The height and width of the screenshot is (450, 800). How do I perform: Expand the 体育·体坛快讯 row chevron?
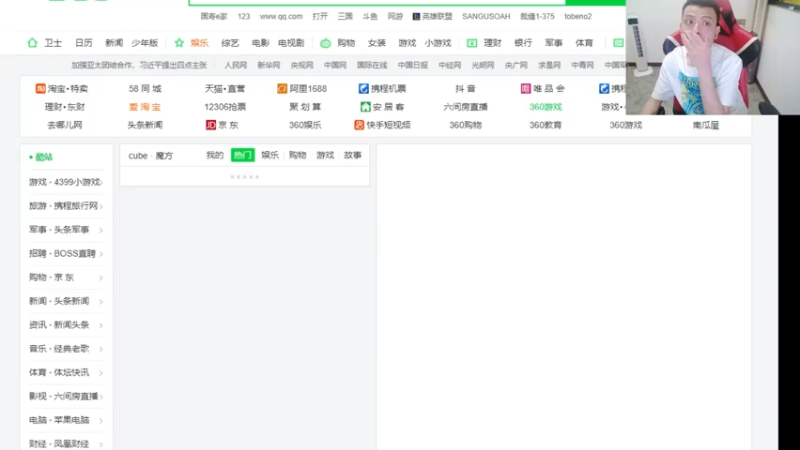click(101, 373)
